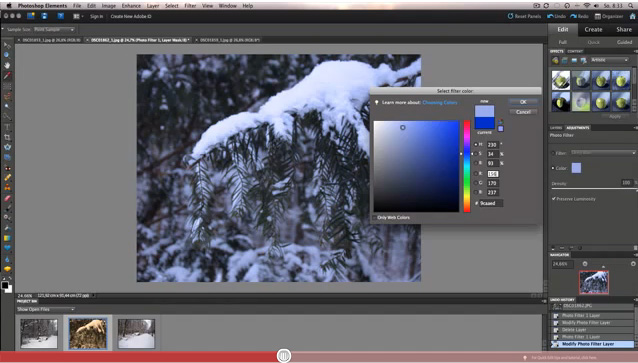Open the Layer menu

click(x=153, y=6)
